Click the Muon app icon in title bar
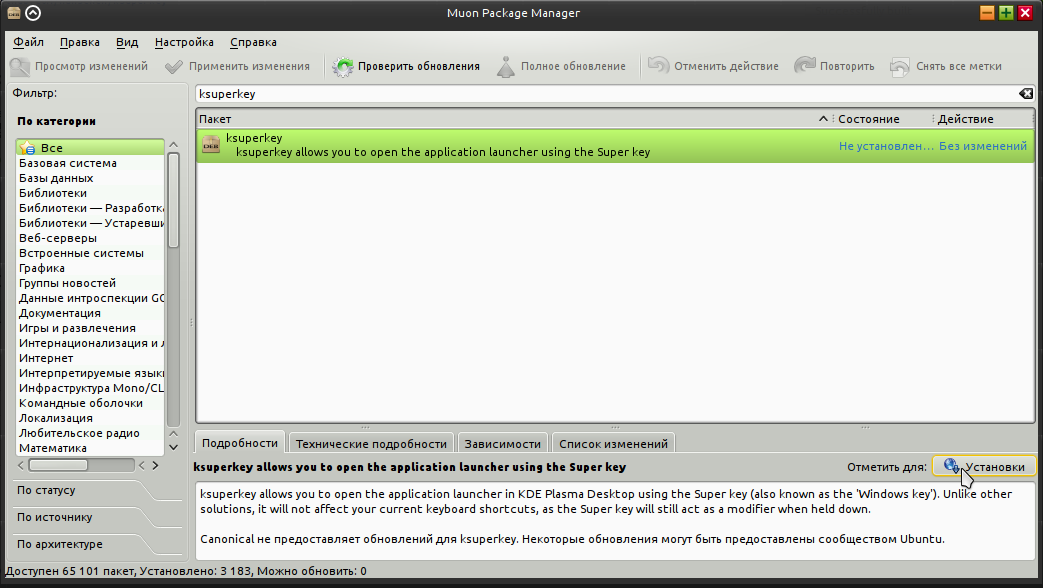 click(14, 13)
